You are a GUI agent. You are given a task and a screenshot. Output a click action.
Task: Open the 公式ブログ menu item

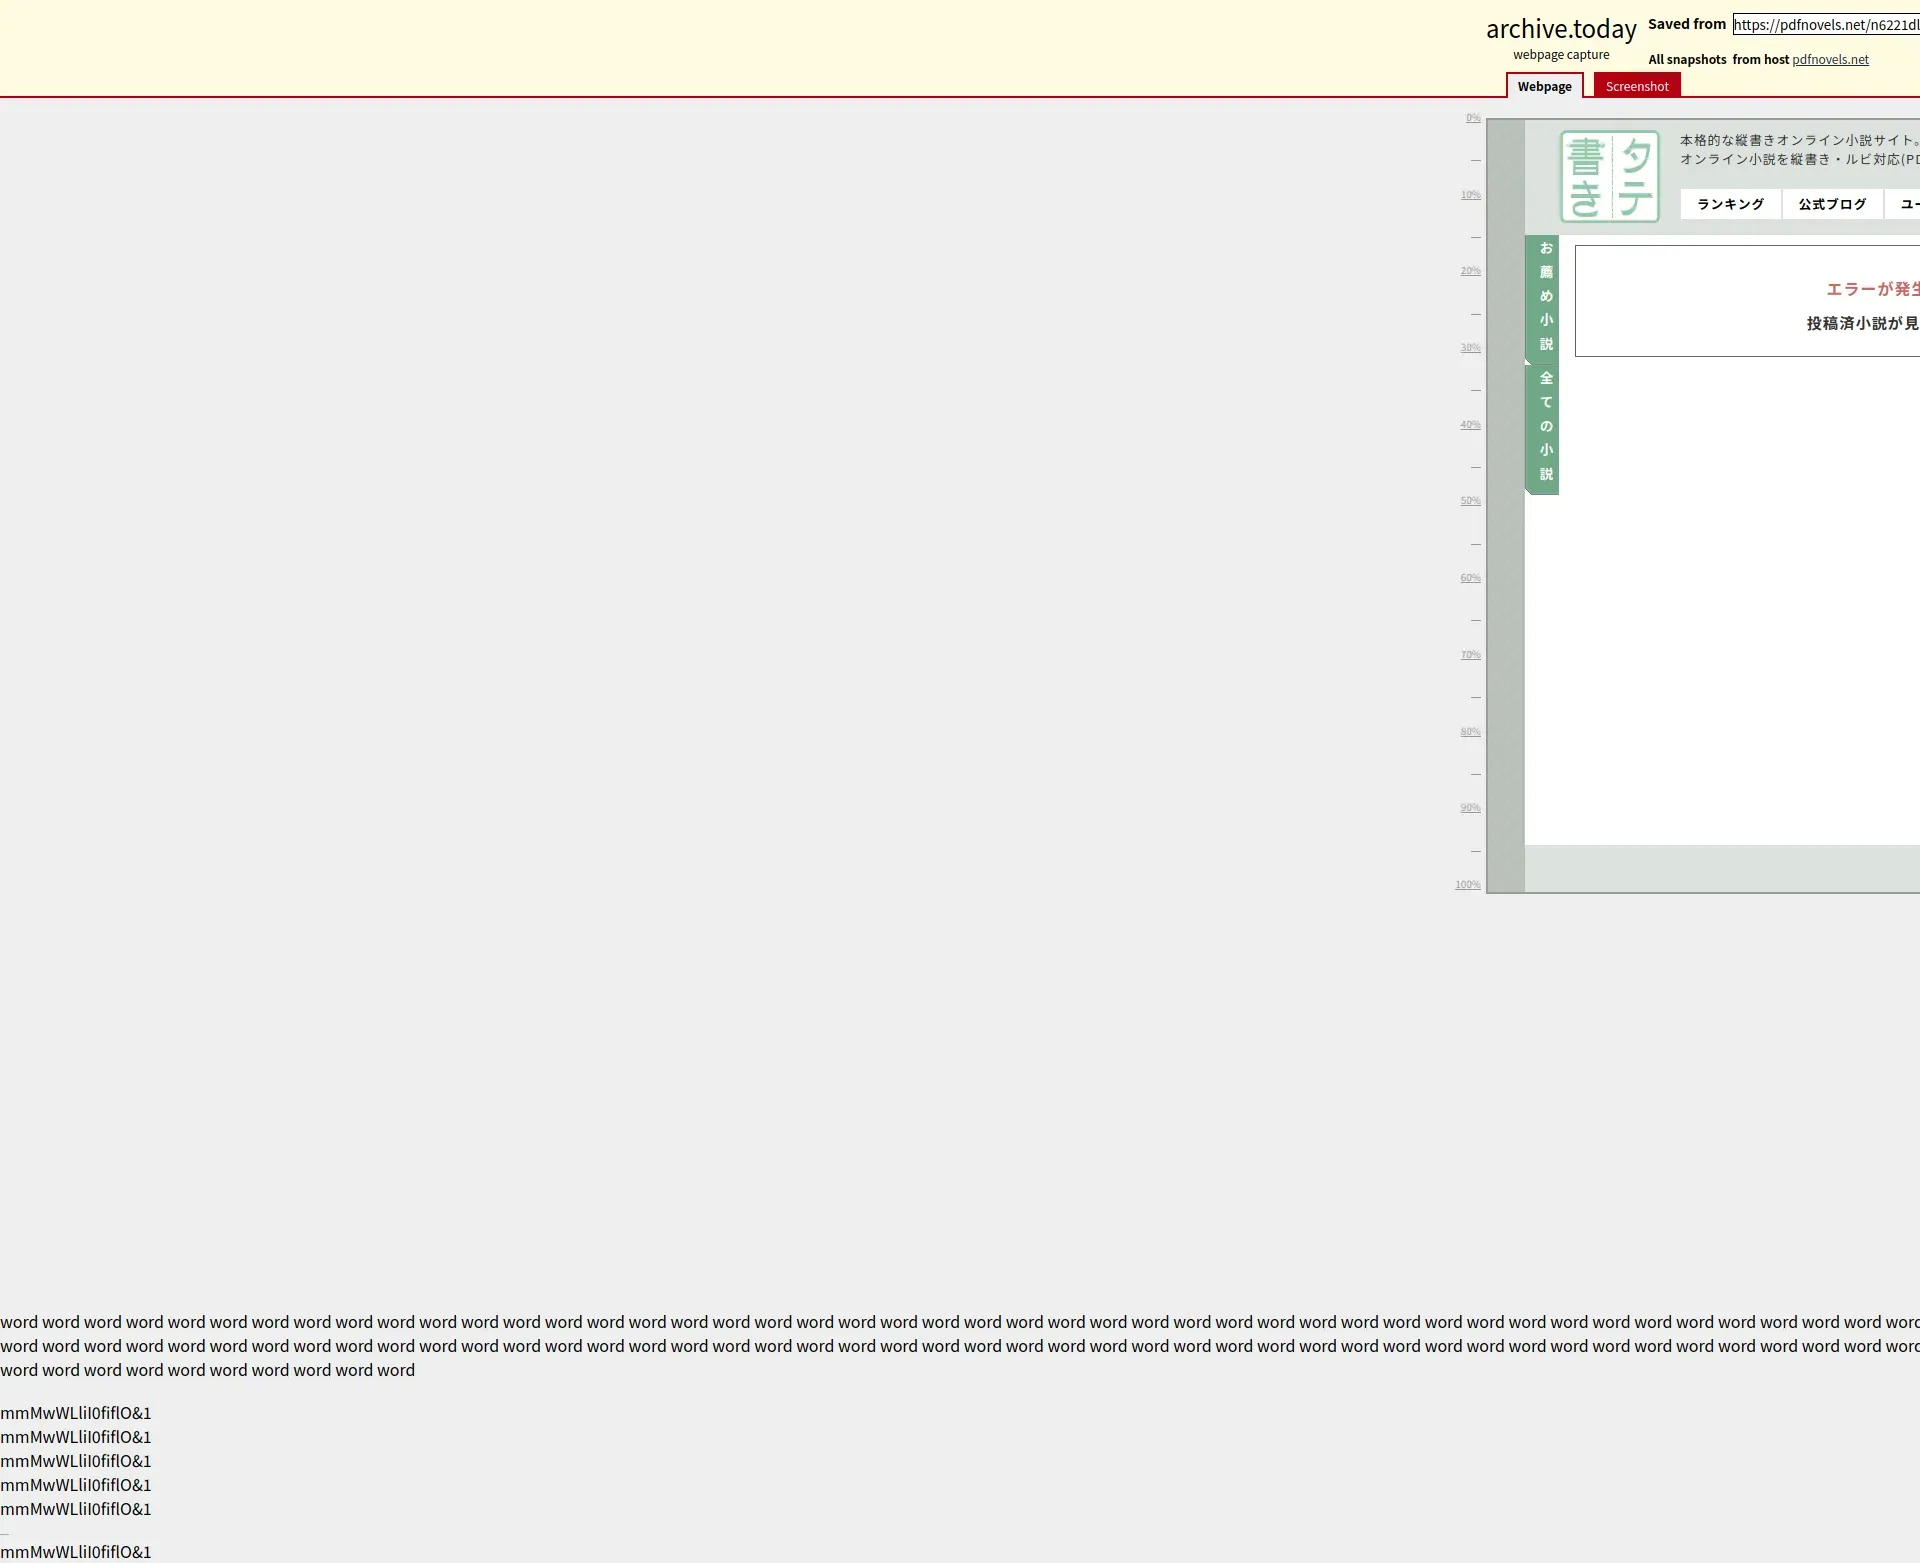pyautogui.click(x=1831, y=204)
